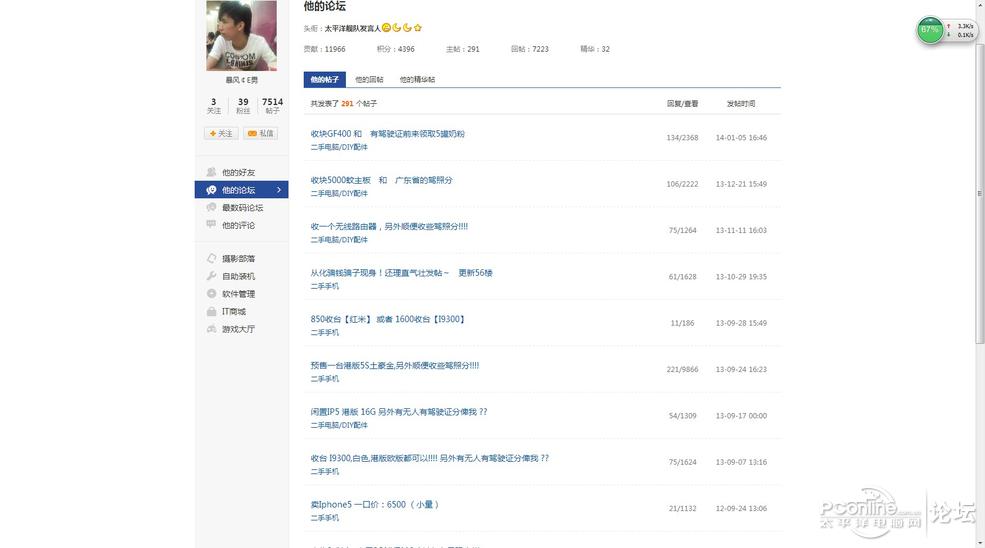Click 二手手机 under the 从化骗钱骗子 post
This screenshot has height=548, width=985.
324,286
